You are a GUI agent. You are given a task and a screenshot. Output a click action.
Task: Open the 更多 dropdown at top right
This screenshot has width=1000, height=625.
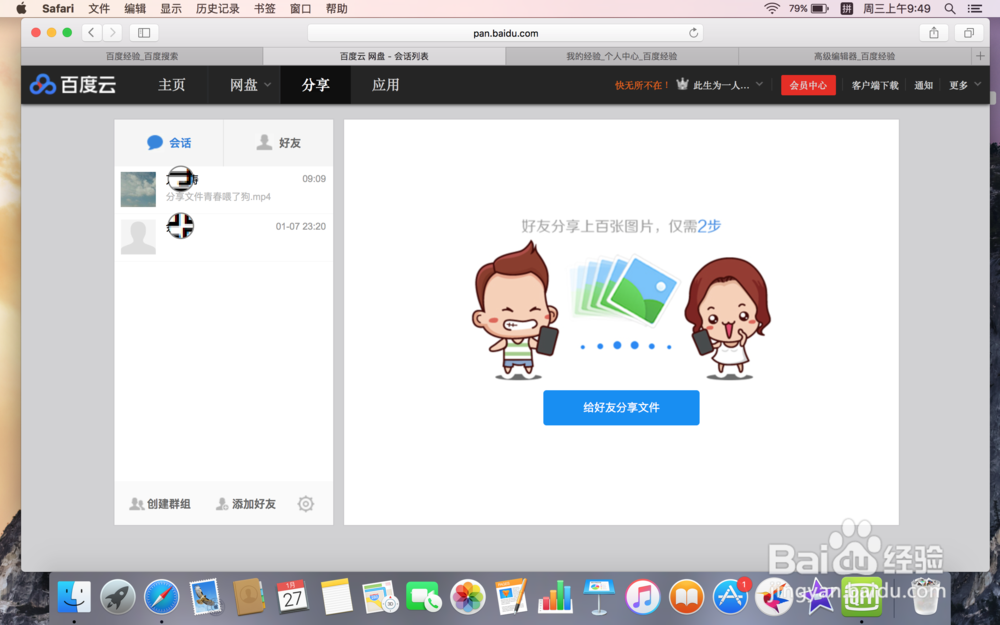(x=961, y=86)
